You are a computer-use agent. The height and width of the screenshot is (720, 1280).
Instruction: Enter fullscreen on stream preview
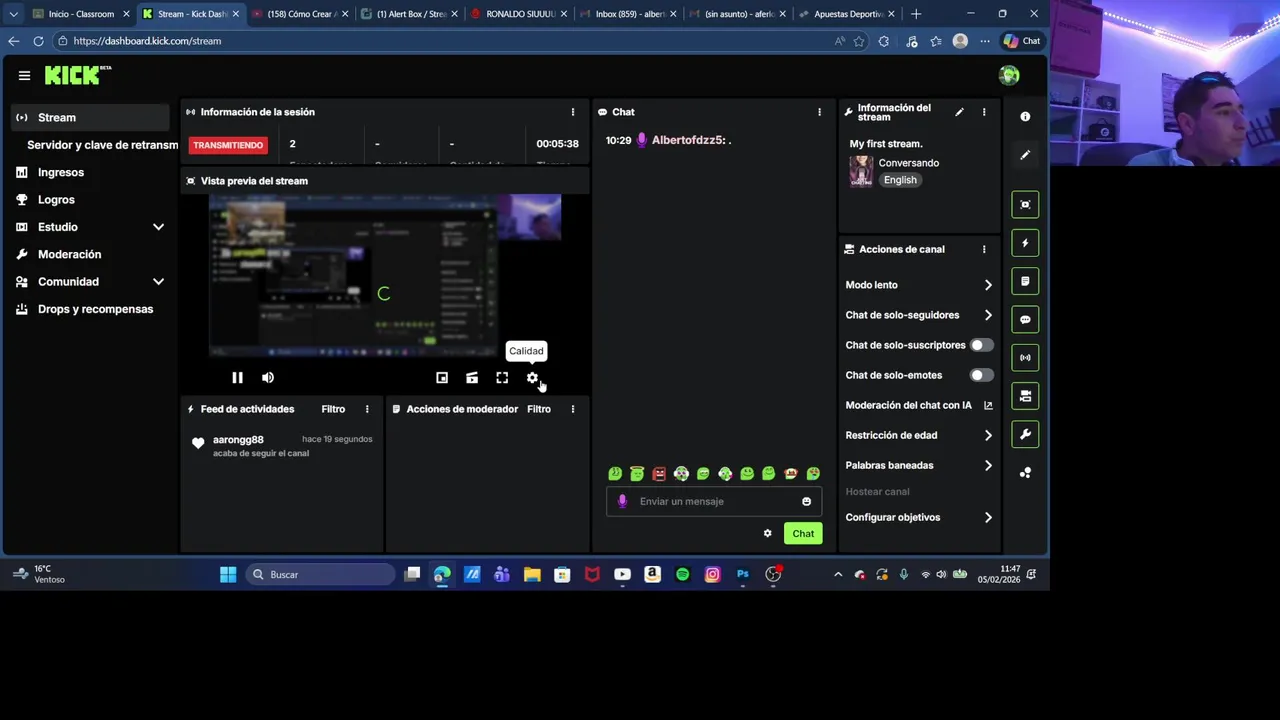[x=502, y=378]
